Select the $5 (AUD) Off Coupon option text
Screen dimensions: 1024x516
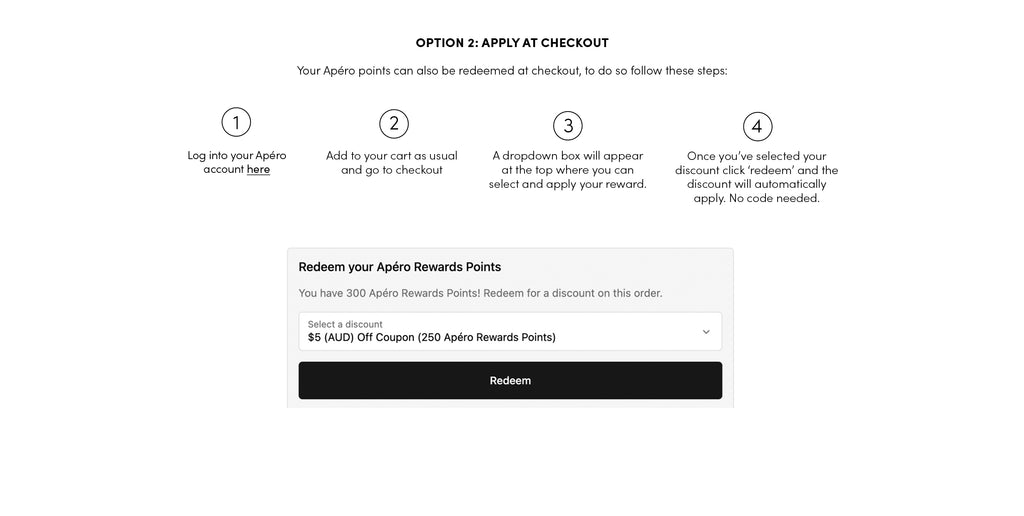tap(432, 338)
